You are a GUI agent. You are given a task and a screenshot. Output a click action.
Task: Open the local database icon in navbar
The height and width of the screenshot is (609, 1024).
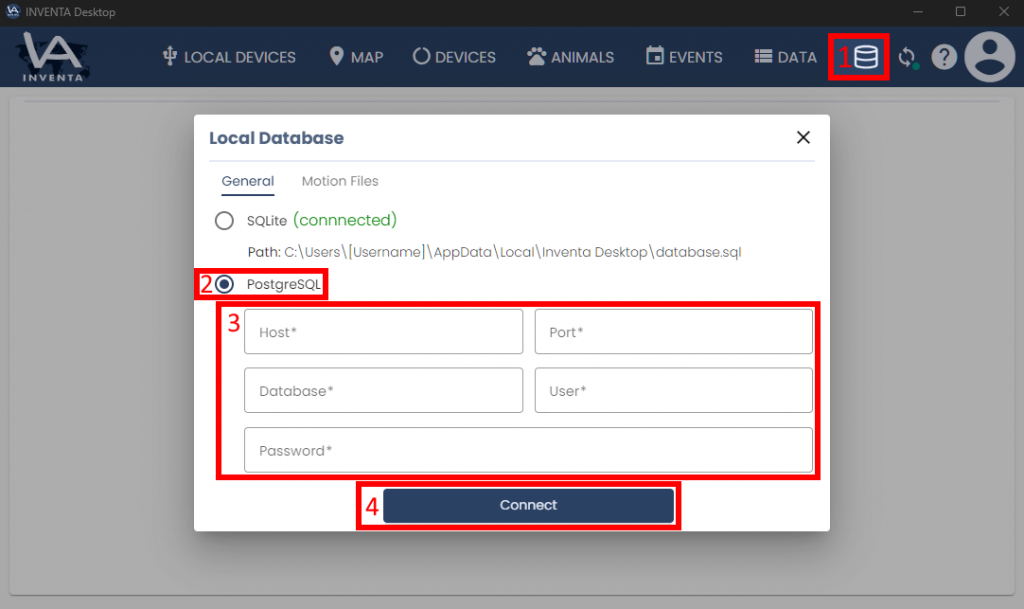click(866, 57)
